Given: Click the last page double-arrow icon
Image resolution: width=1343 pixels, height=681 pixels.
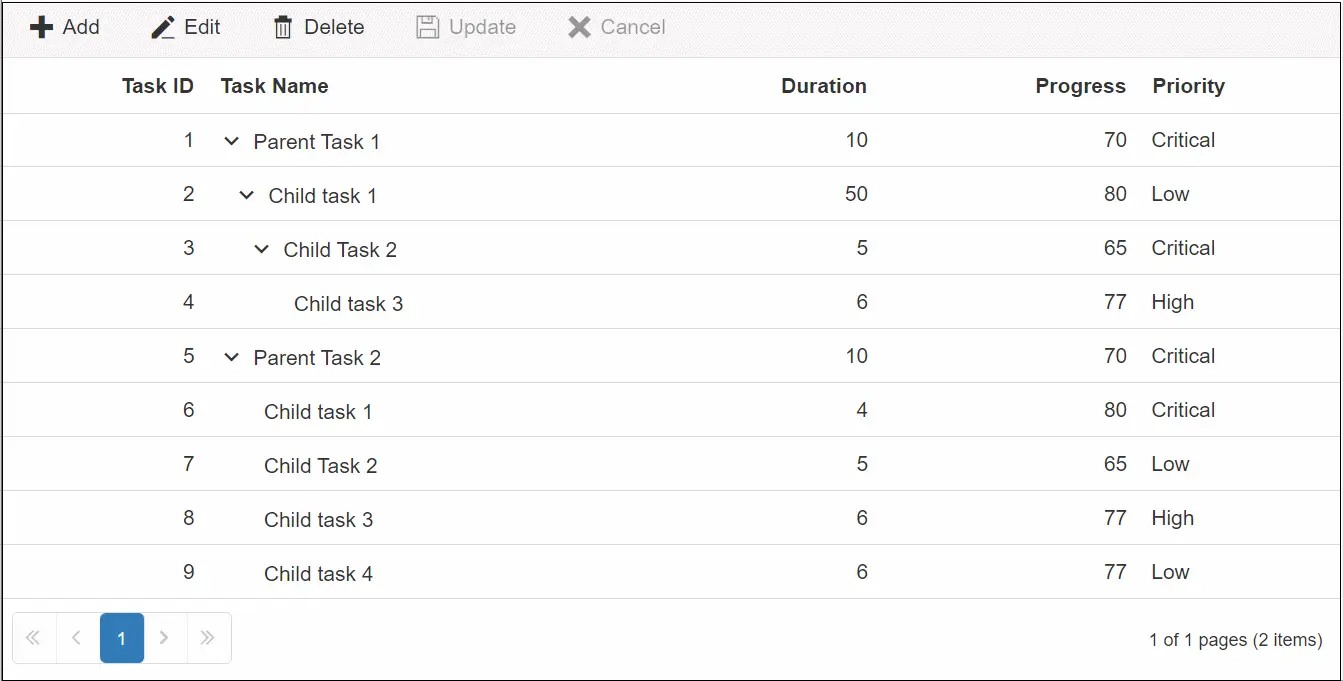Looking at the screenshot, I should pyautogui.click(x=208, y=637).
